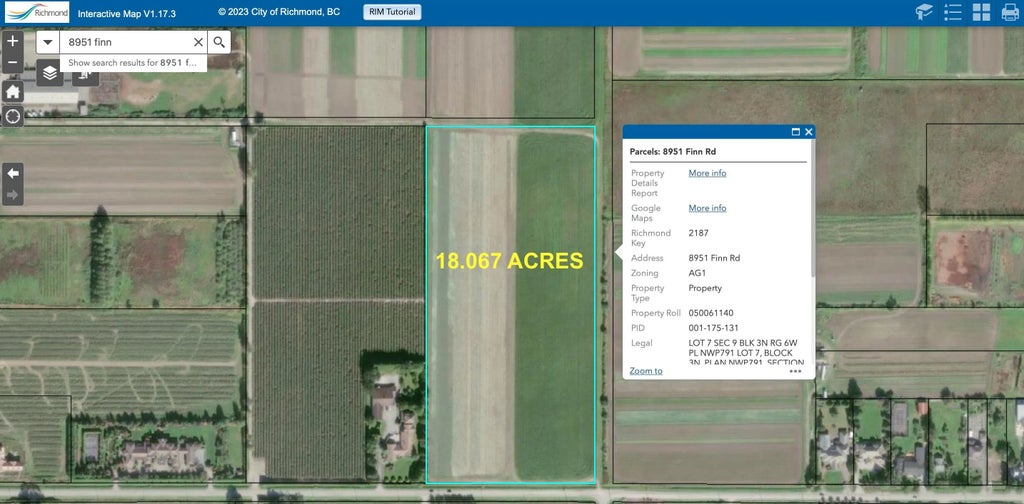Click the find my location button
1024x504 pixels.
[13, 116]
